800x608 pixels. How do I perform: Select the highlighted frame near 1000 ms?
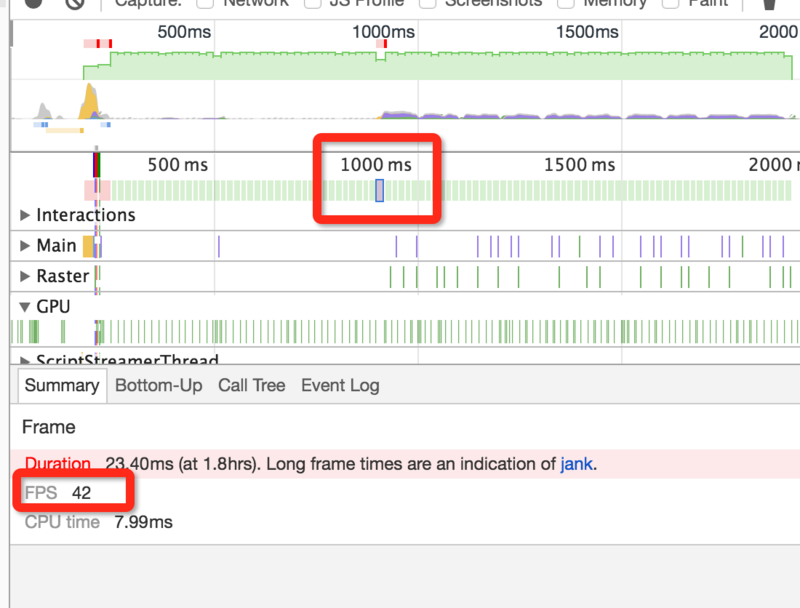pyautogui.click(x=380, y=190)
